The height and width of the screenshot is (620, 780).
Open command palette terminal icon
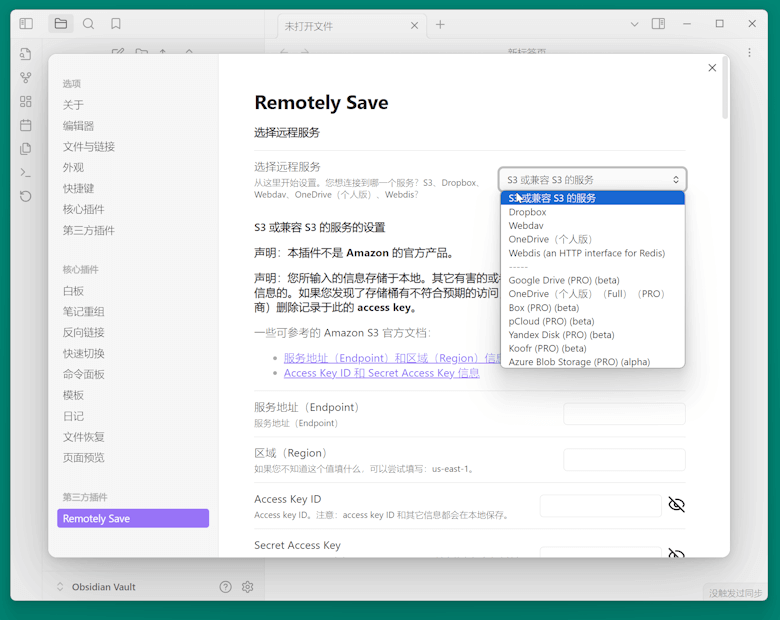pos(26,172)
